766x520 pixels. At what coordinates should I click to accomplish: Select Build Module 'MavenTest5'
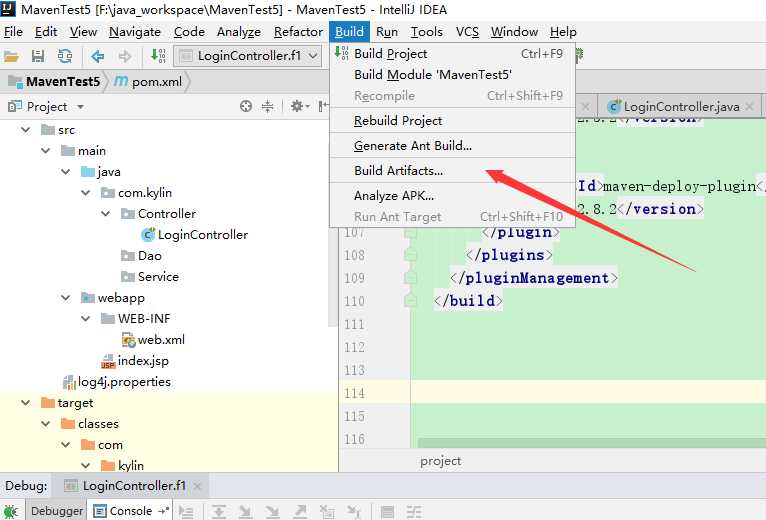click(x=452, y=75)
